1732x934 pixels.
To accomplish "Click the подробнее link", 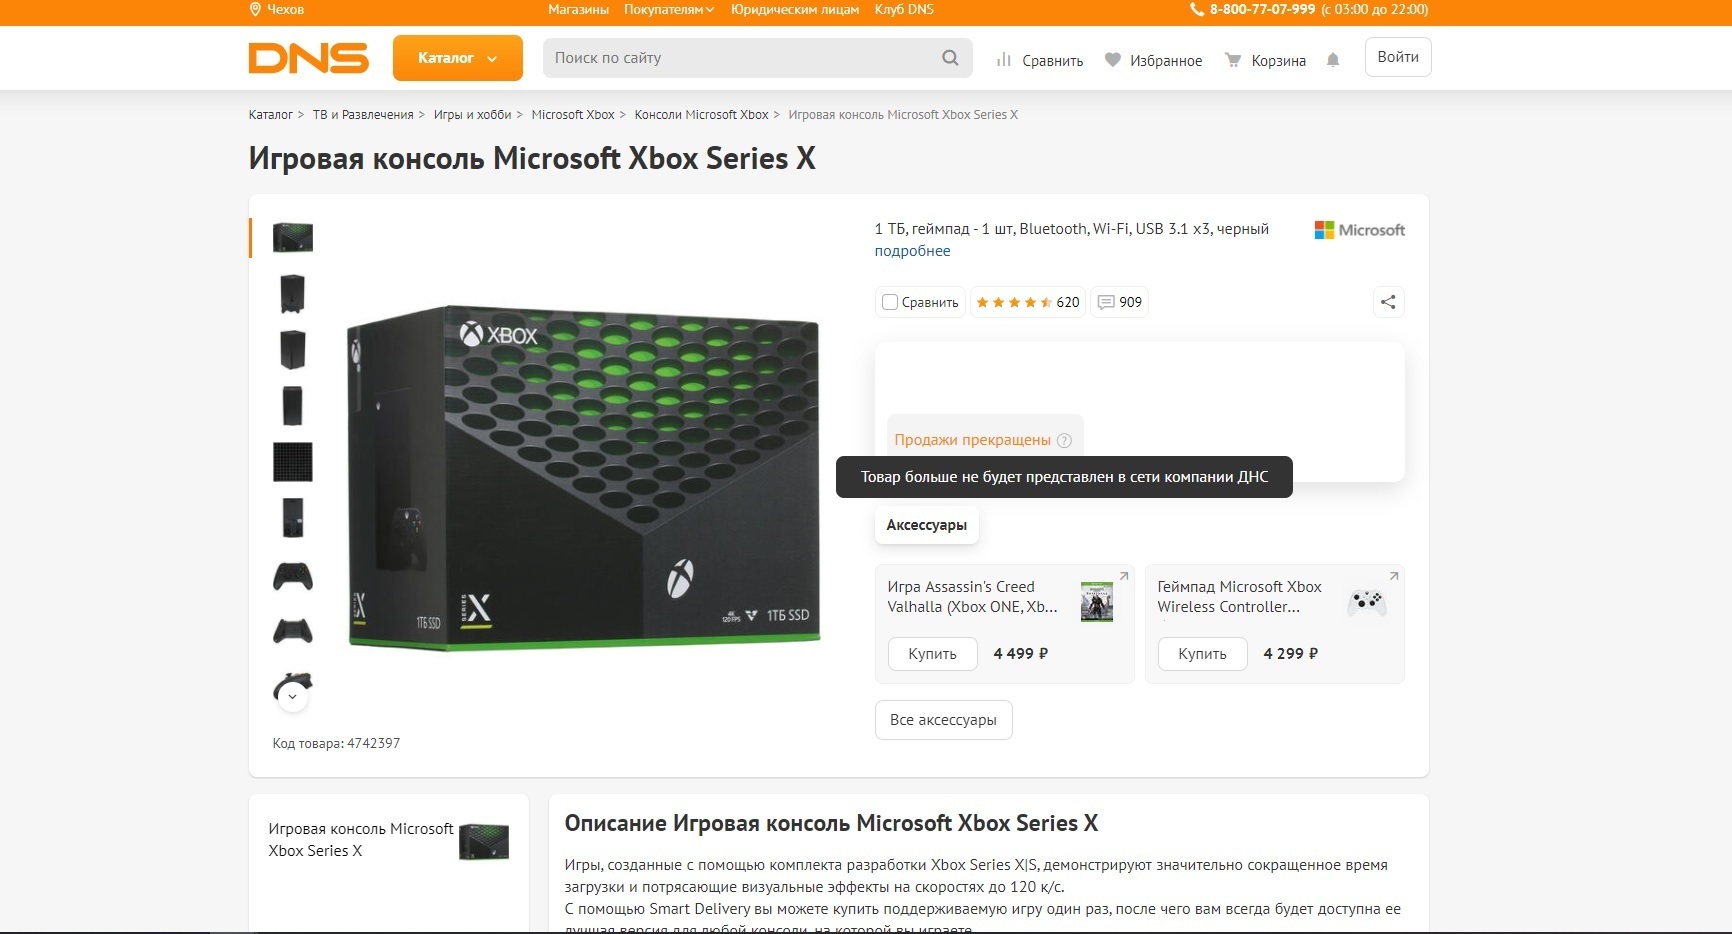I will point(912,251).
